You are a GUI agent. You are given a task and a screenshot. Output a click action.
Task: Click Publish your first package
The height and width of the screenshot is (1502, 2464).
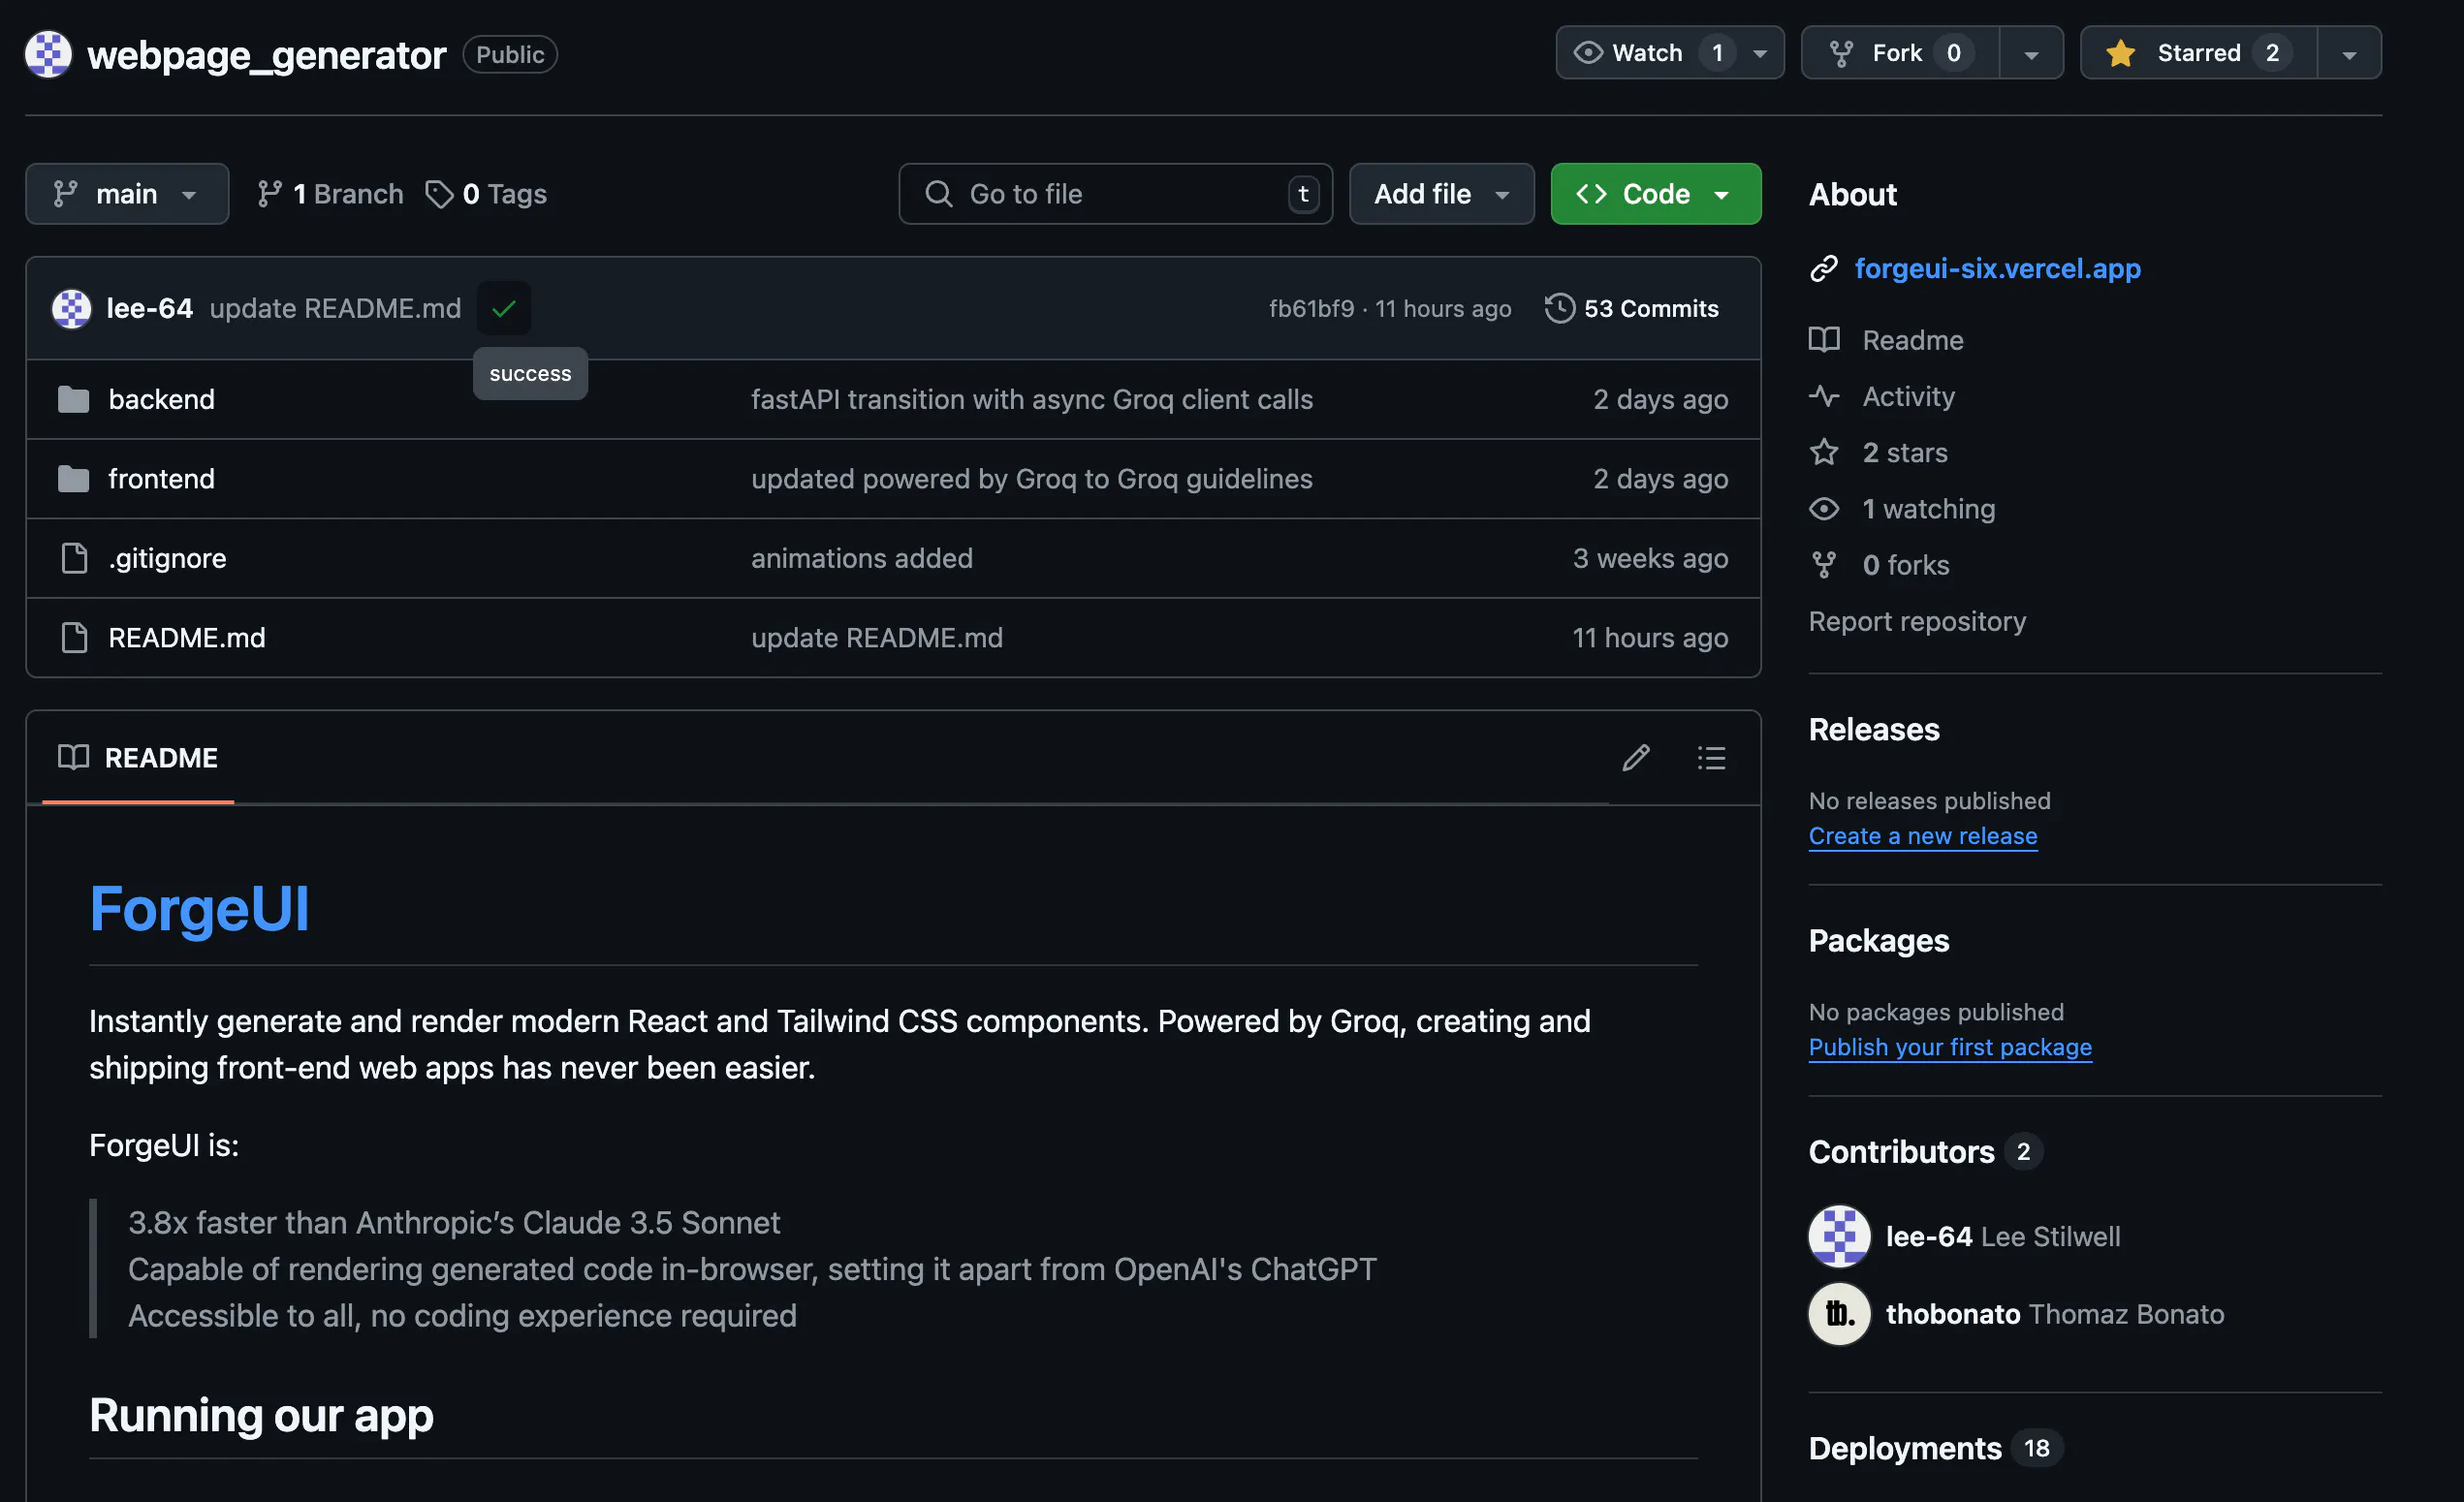(x=1950, y=1046)
